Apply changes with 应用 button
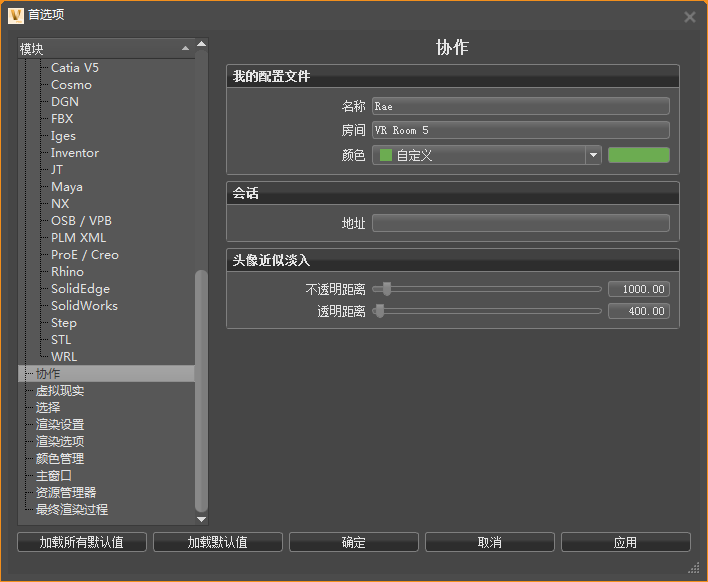 (x=626, y=542)
